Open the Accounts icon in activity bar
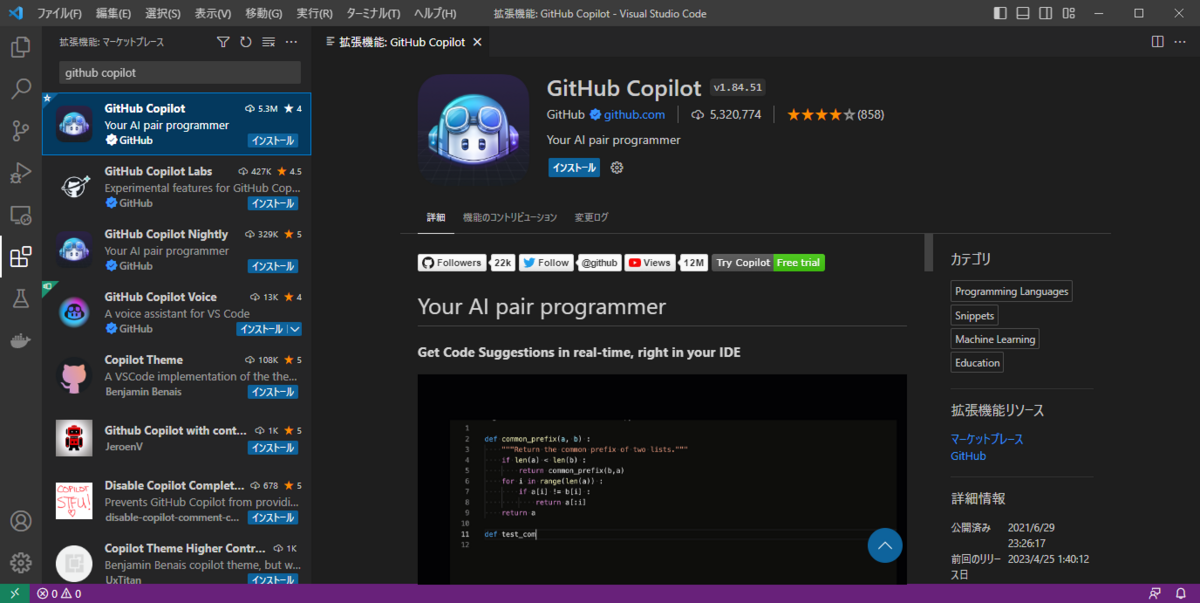1200x603 pixels. tap(21, 521)
